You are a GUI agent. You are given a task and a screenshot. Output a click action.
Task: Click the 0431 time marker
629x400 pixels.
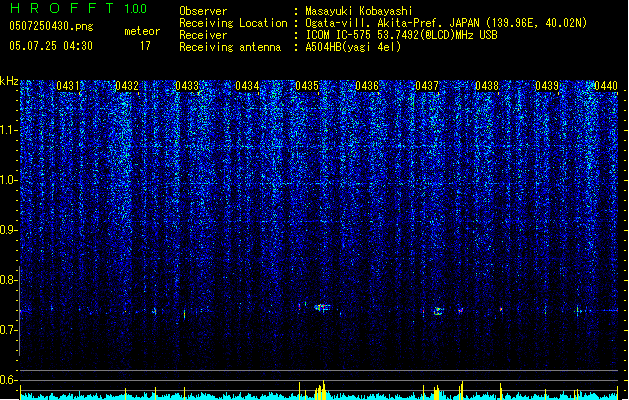(x=67, y=86)
